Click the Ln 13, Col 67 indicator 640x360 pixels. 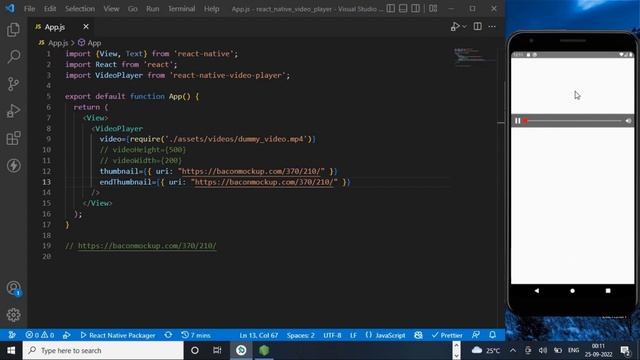(x=258, y=335)
